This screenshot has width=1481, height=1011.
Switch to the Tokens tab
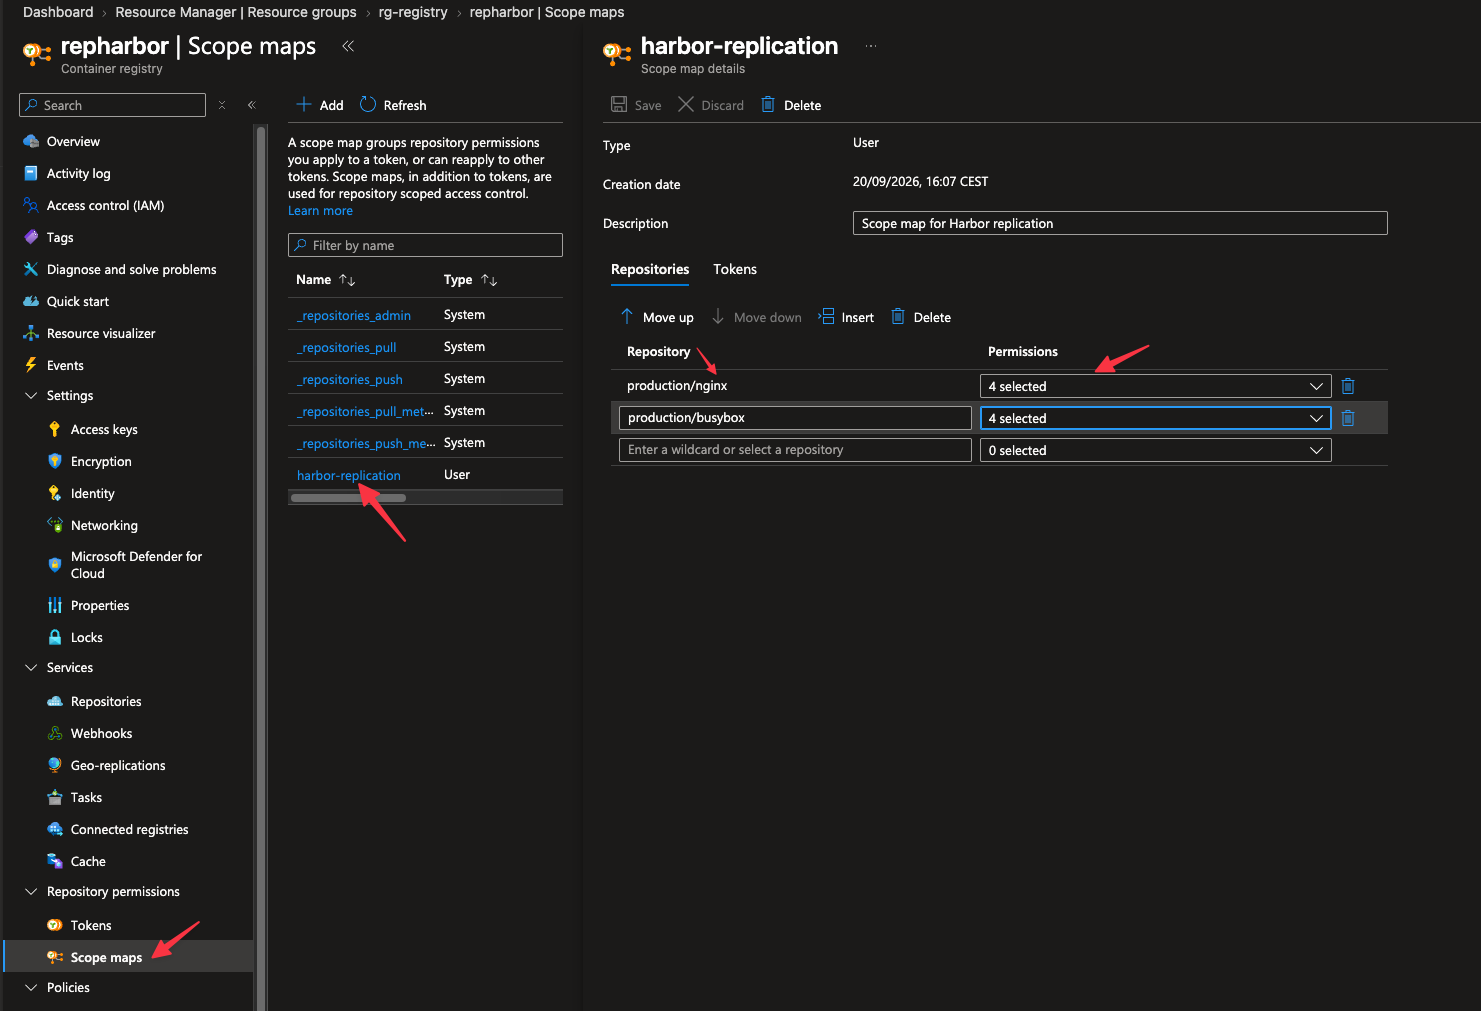[735, 269]
